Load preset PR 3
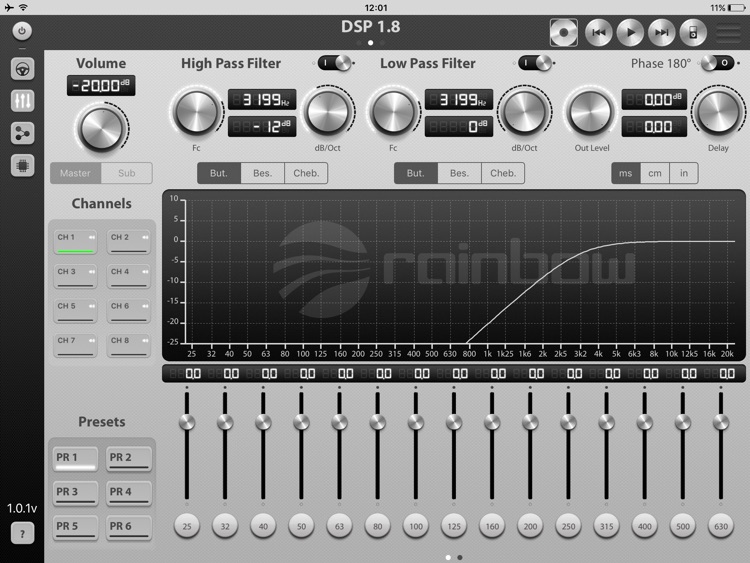750x563 pixels. tap(76, 493)
